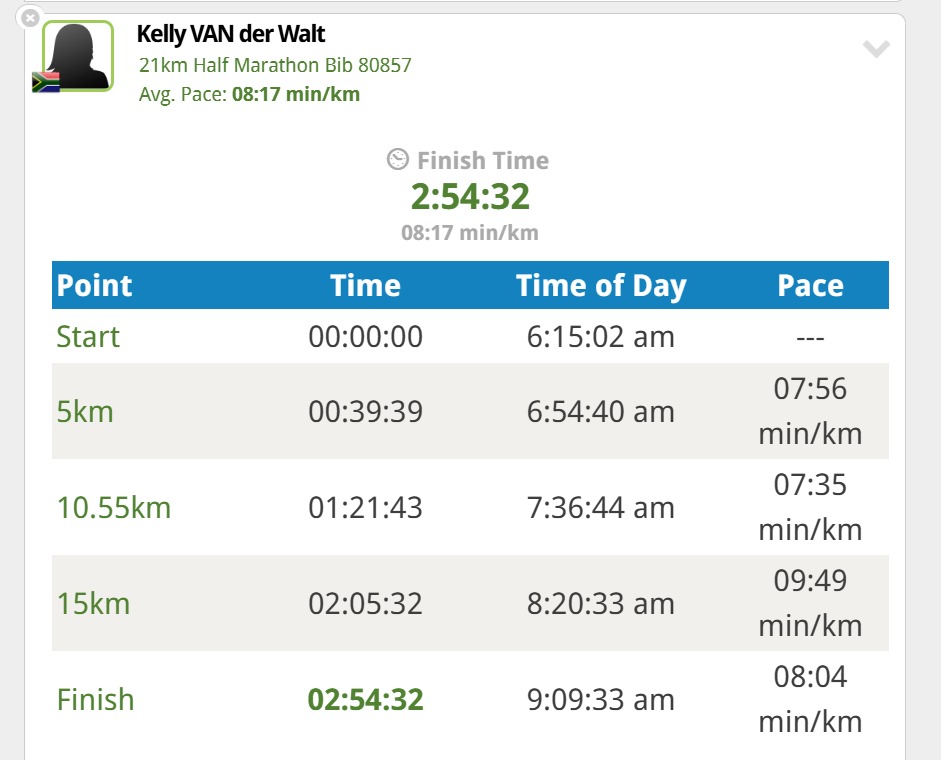The width and height of the screenshot is (941, 760).
Task: Click the large 2:54:32 finish time
Action: (470, 196)
